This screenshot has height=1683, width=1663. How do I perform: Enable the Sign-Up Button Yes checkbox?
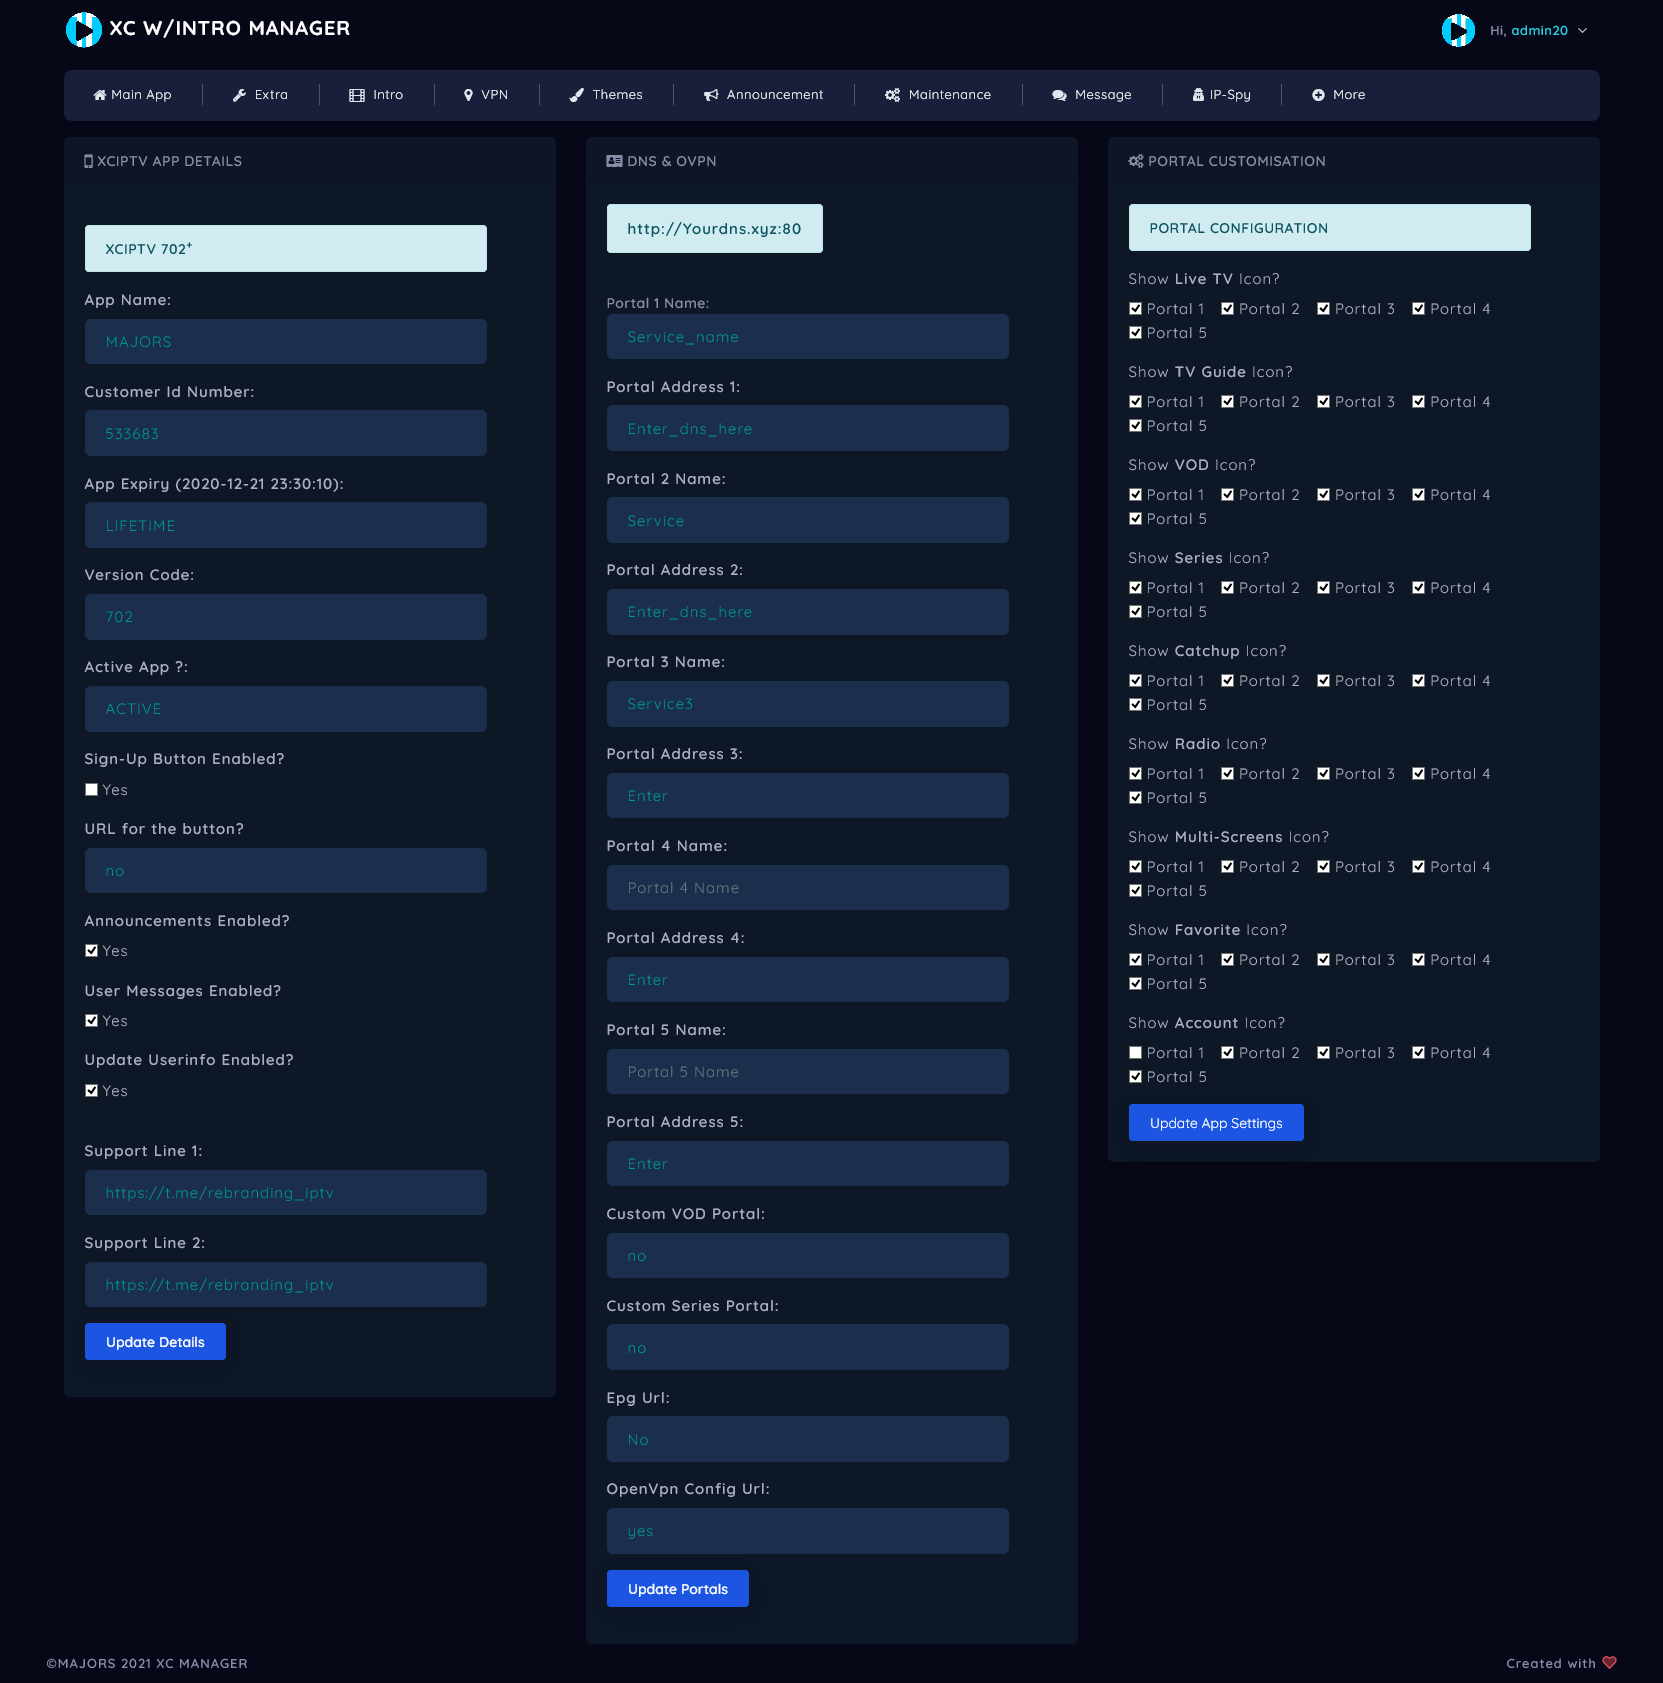(92, 790)
